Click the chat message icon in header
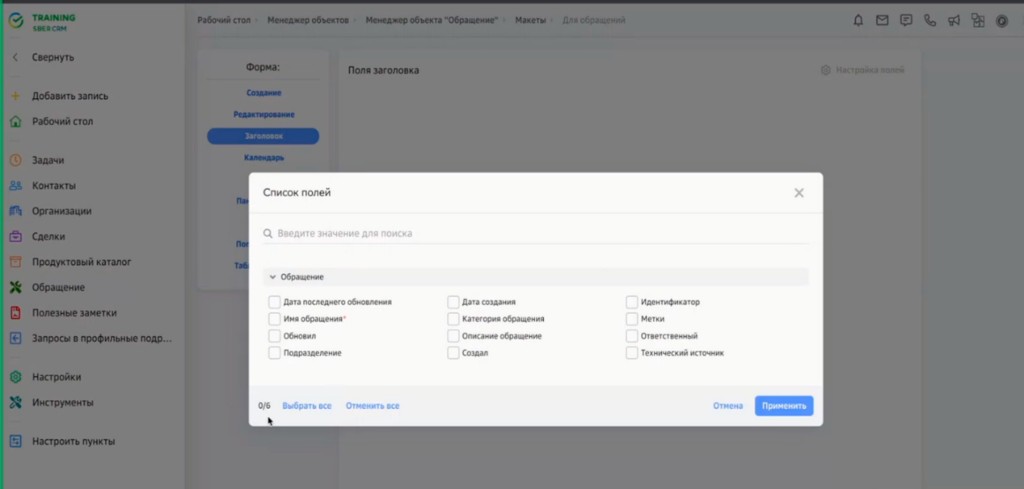This screenshot has height=489, width=1024. (906, 20)
